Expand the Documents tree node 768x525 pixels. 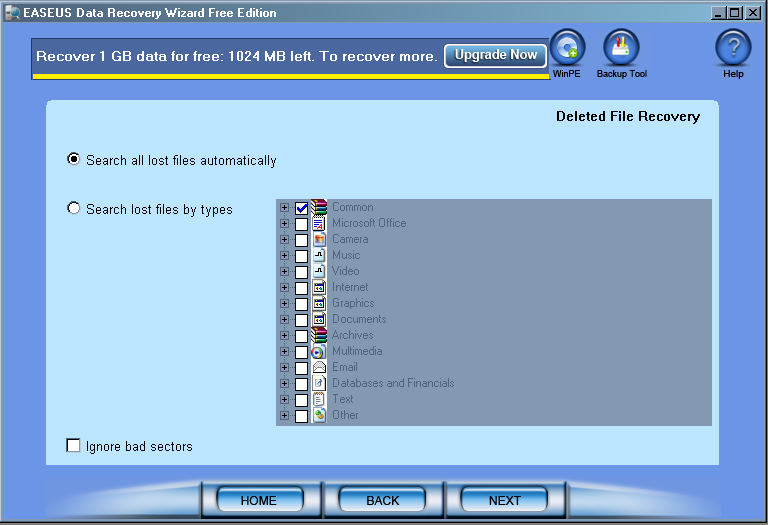[284, 319]
